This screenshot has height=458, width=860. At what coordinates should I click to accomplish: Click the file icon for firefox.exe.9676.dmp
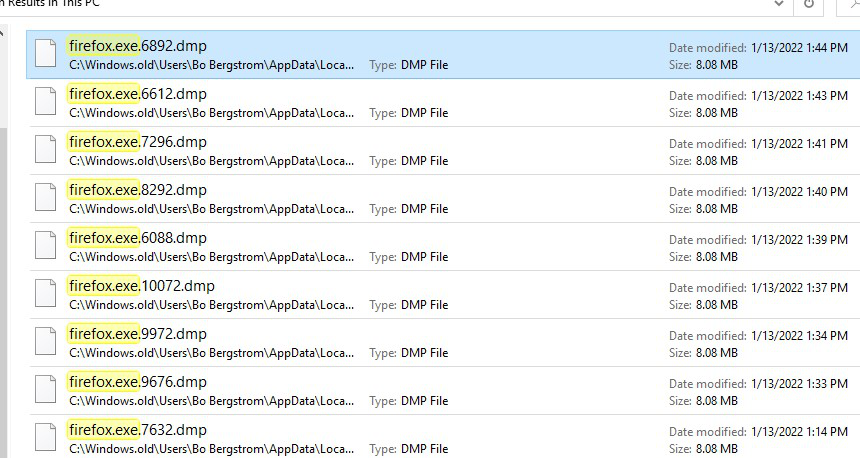point(46,389)
